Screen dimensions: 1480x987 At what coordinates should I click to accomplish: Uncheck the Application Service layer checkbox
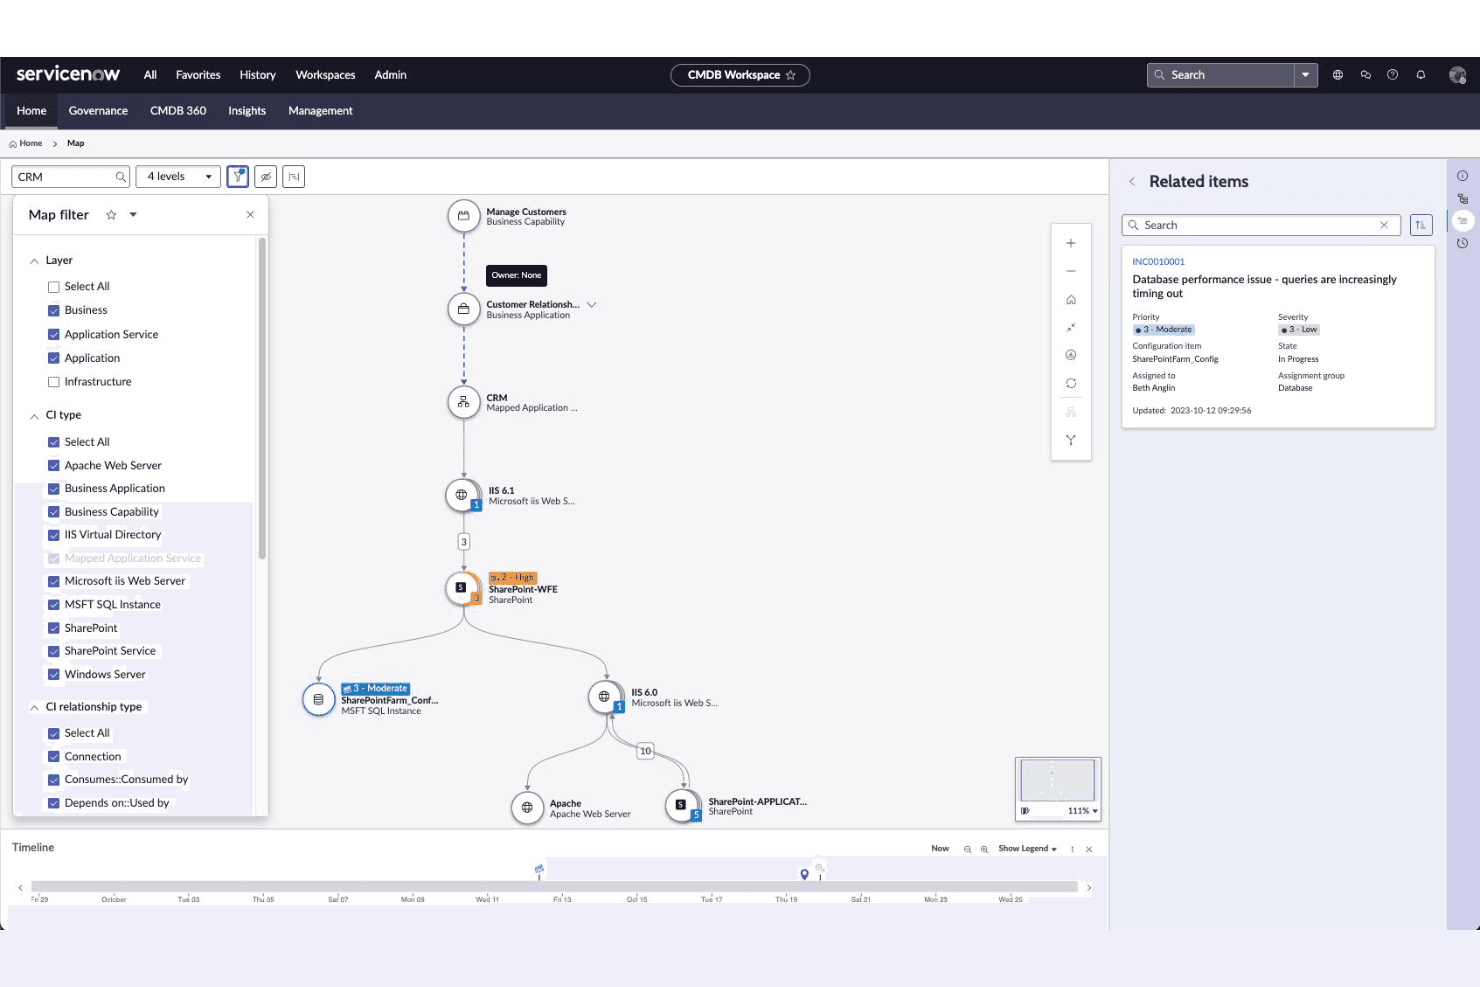pos(54,334)
